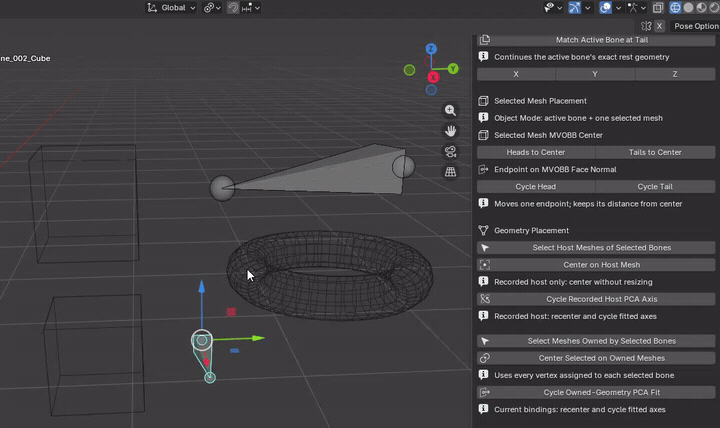Viewport: 720px width, 428px height.
Task: Click the white move gizmo center circle
Action: click(x=202, y=340)
